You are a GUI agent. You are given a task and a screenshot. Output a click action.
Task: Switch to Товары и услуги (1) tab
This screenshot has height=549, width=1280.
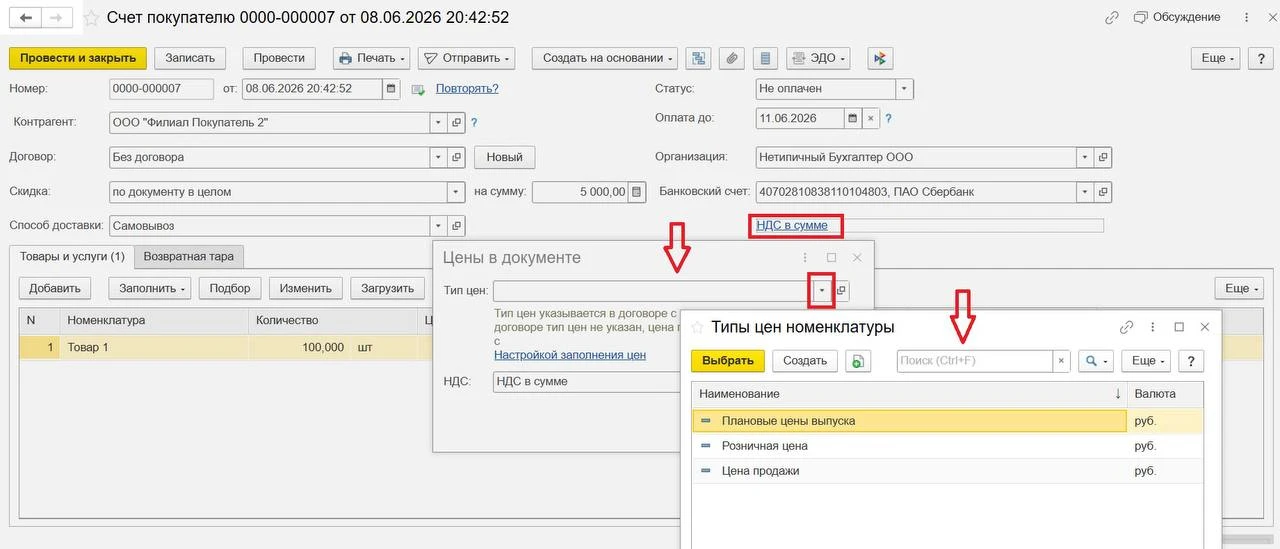coord(72,257)
